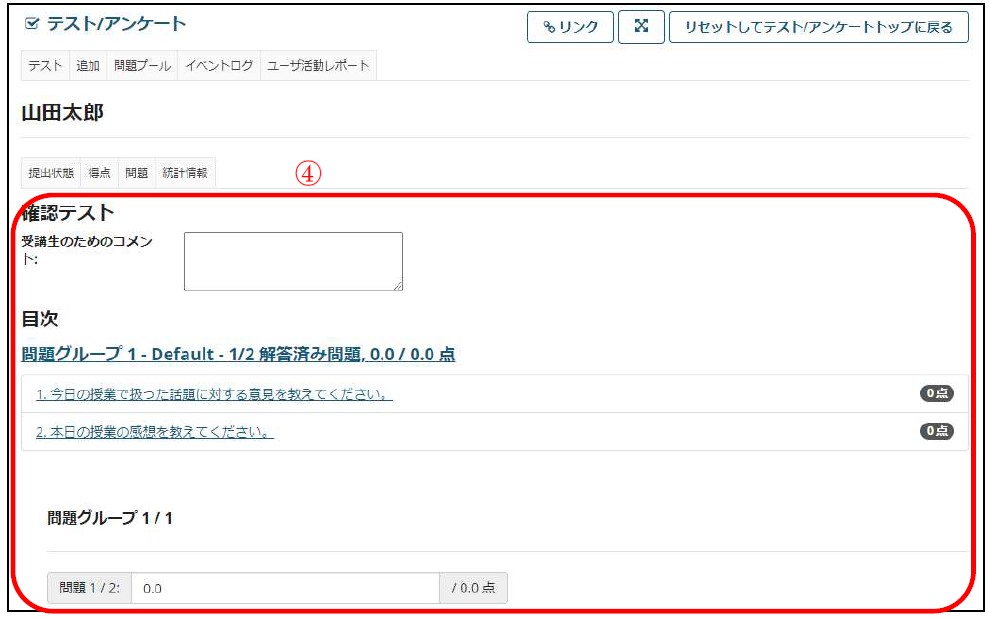Click the 0点 badge for question 1
989x619 pixels.
pyautogui.click(x=937, y=393)
